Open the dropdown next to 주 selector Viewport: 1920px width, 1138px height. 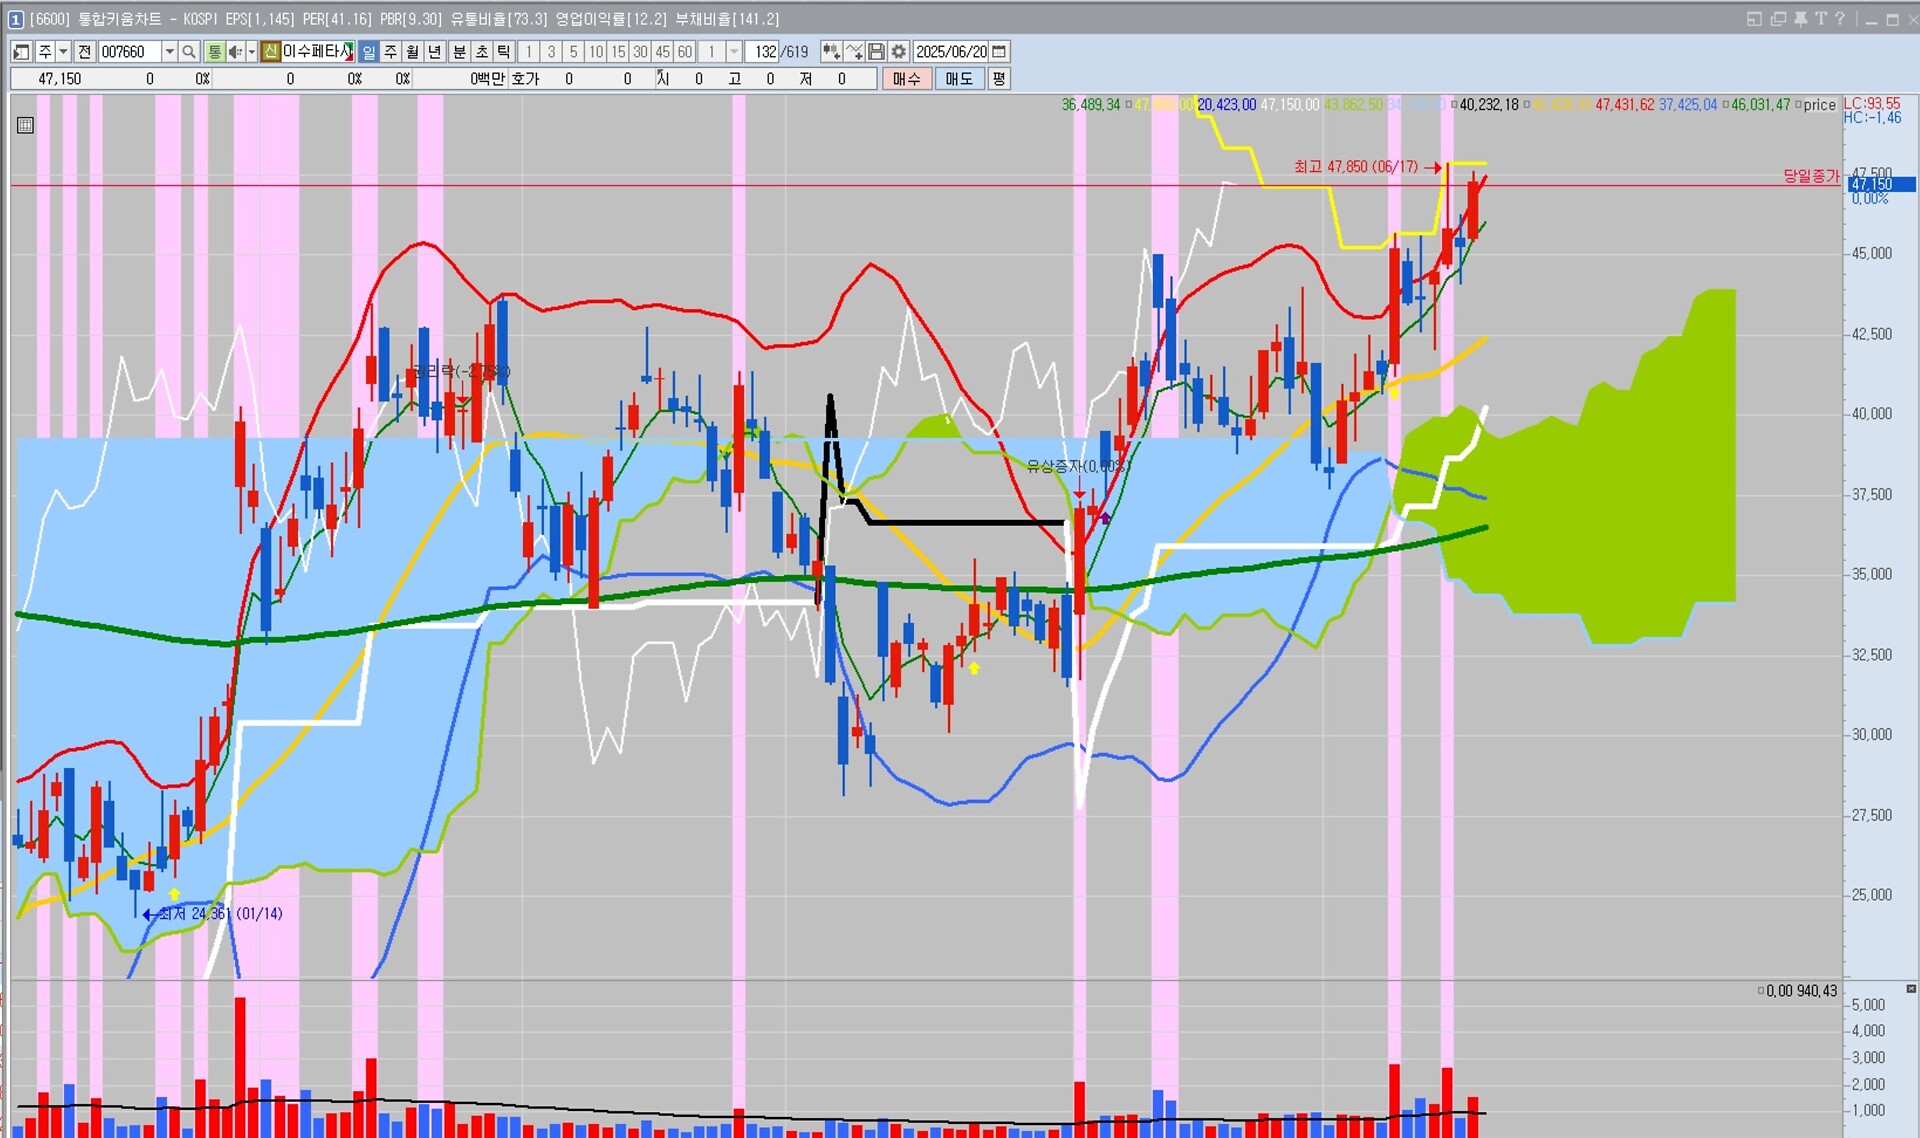click(63, 52)
